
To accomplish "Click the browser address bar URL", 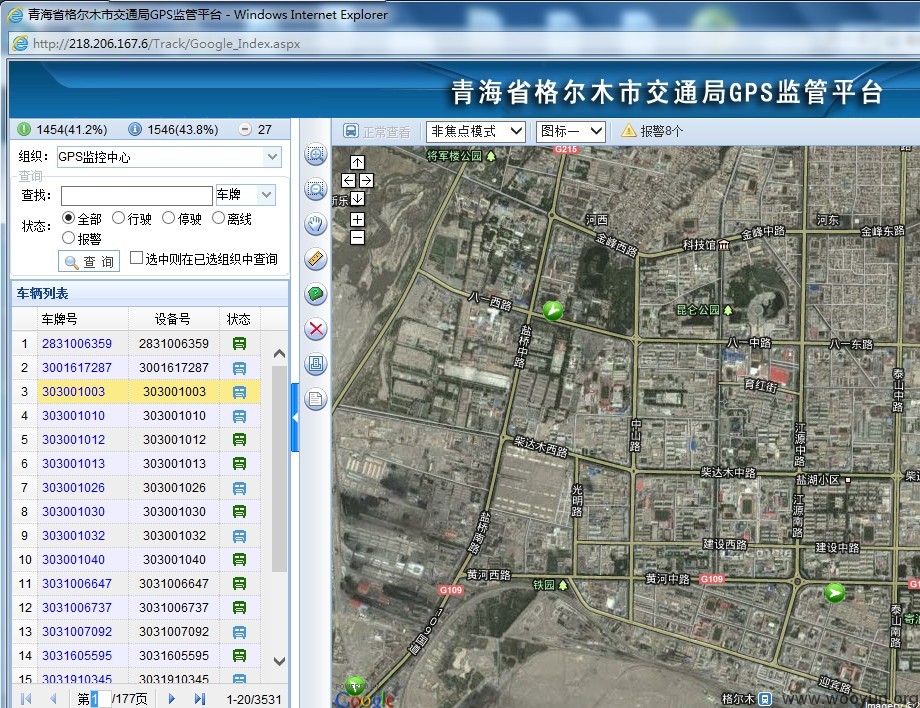I will coord(167,43).
